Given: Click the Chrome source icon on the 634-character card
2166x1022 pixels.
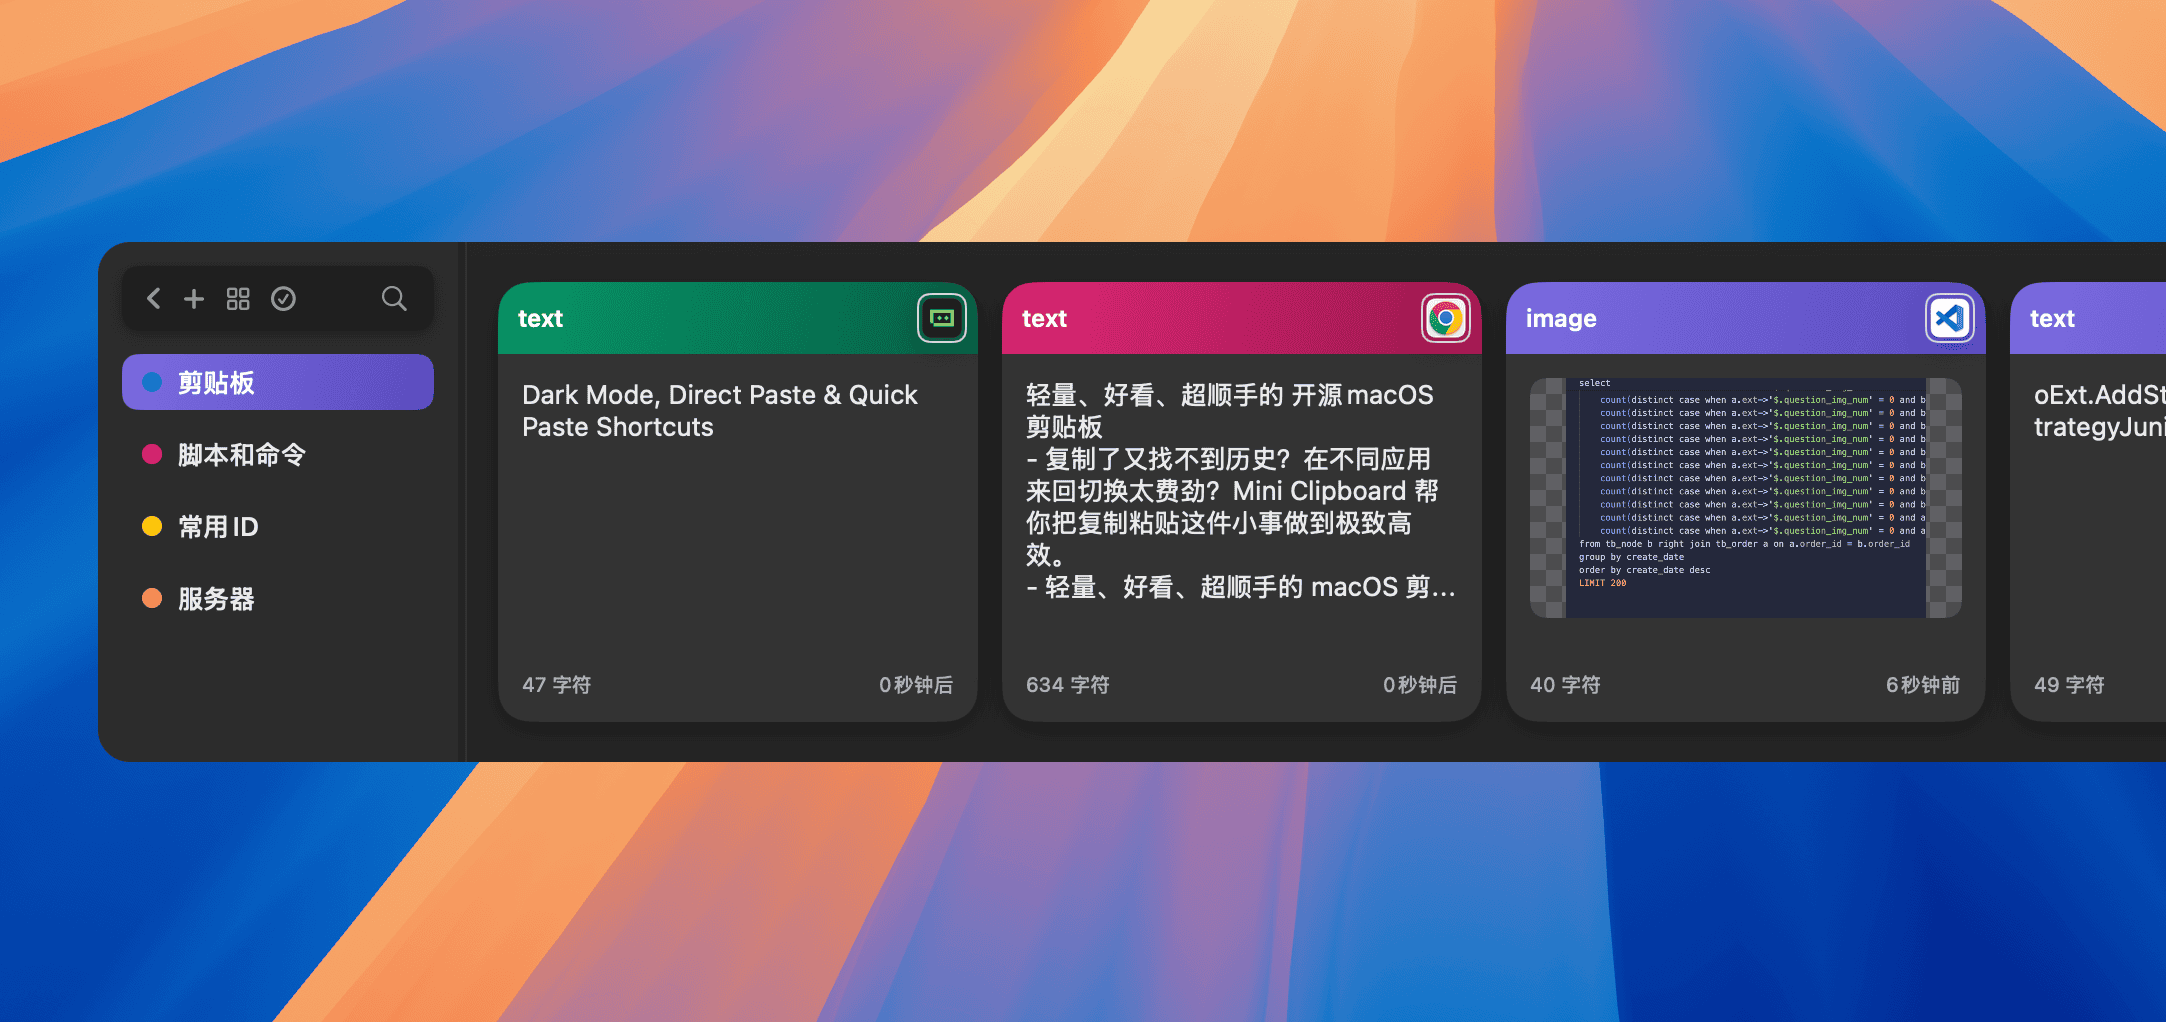Looking at the screenshot, I should coord(1447,318).
